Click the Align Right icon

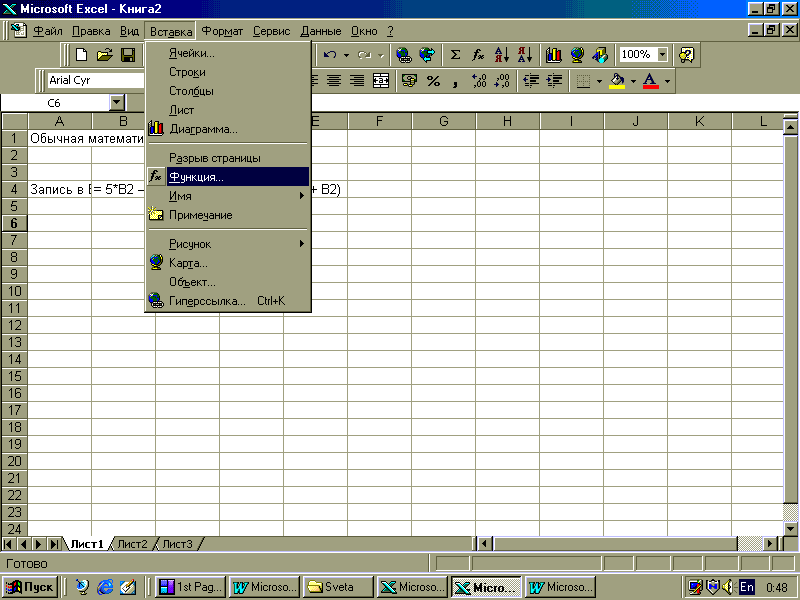(x=357, y=81)
